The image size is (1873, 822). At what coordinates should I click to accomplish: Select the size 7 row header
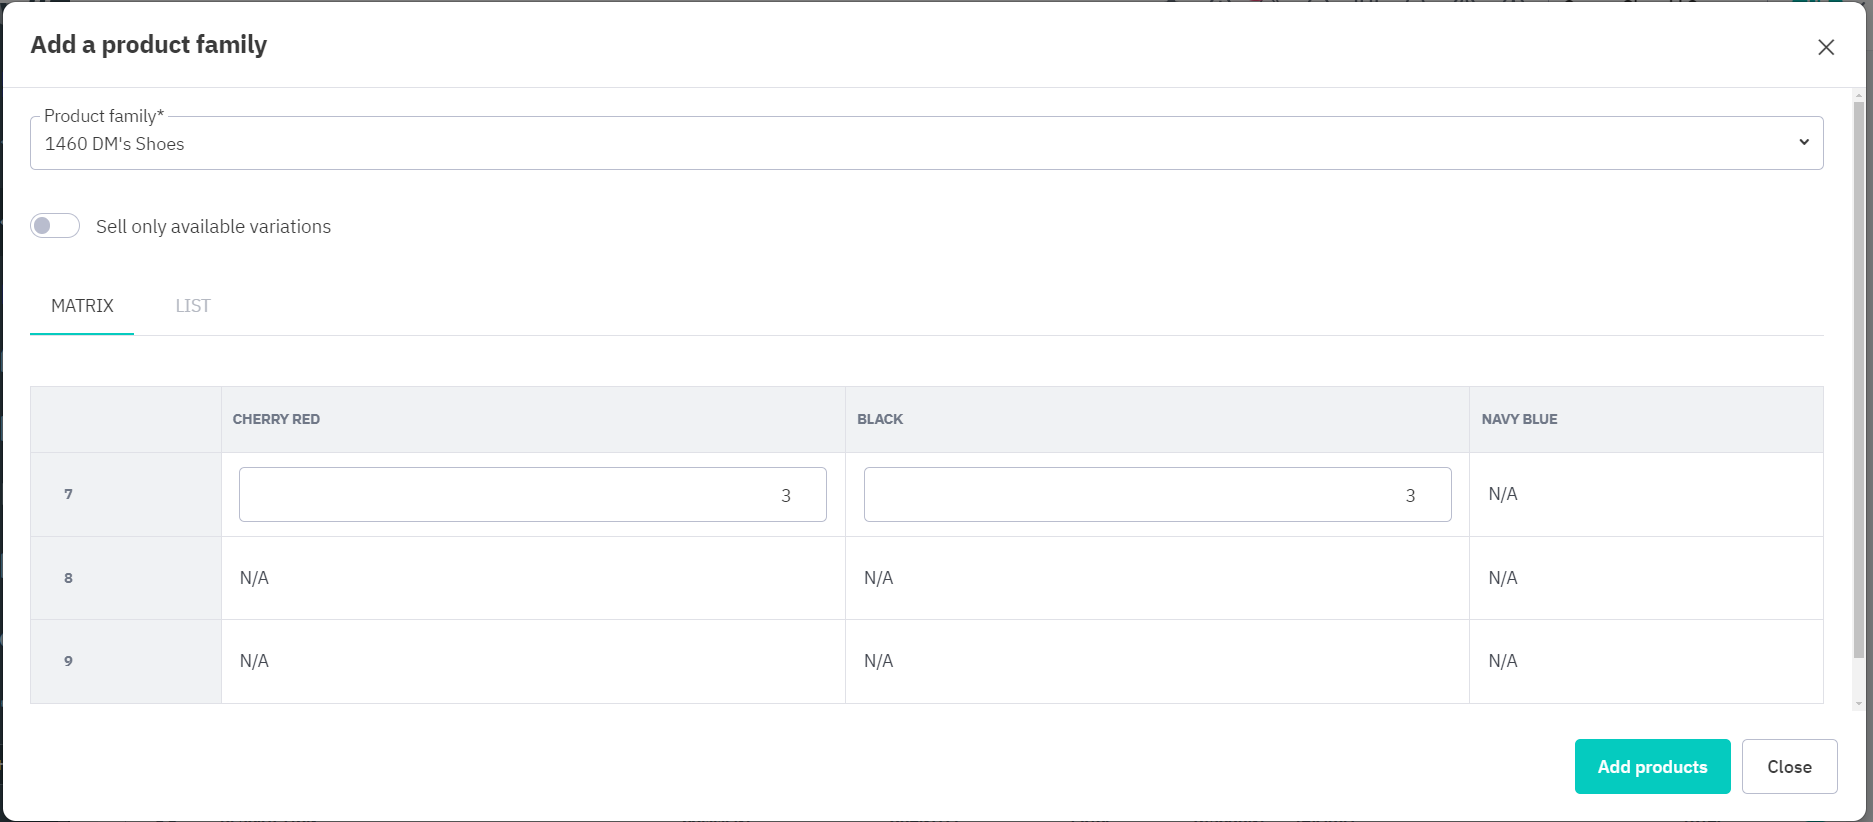[68, 494]
